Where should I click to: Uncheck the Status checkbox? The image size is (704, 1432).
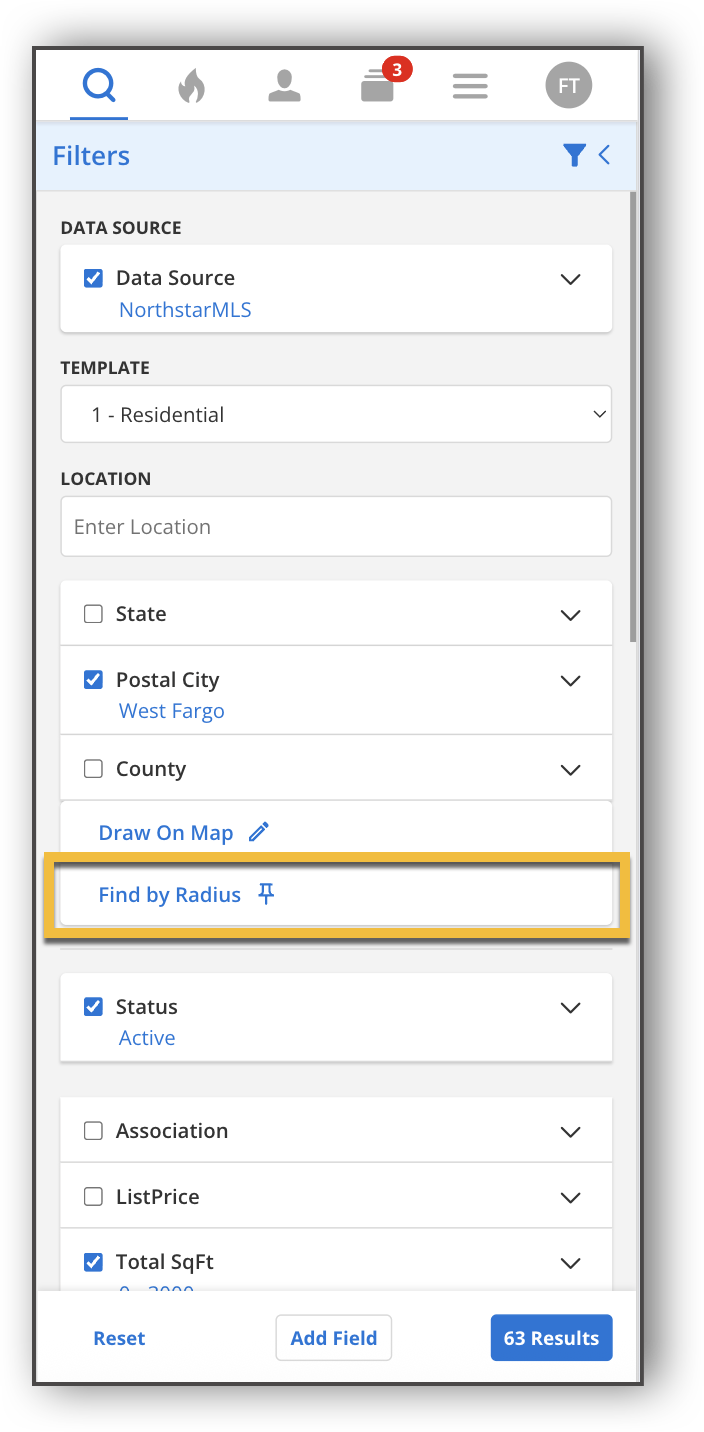pos(93,1007)
